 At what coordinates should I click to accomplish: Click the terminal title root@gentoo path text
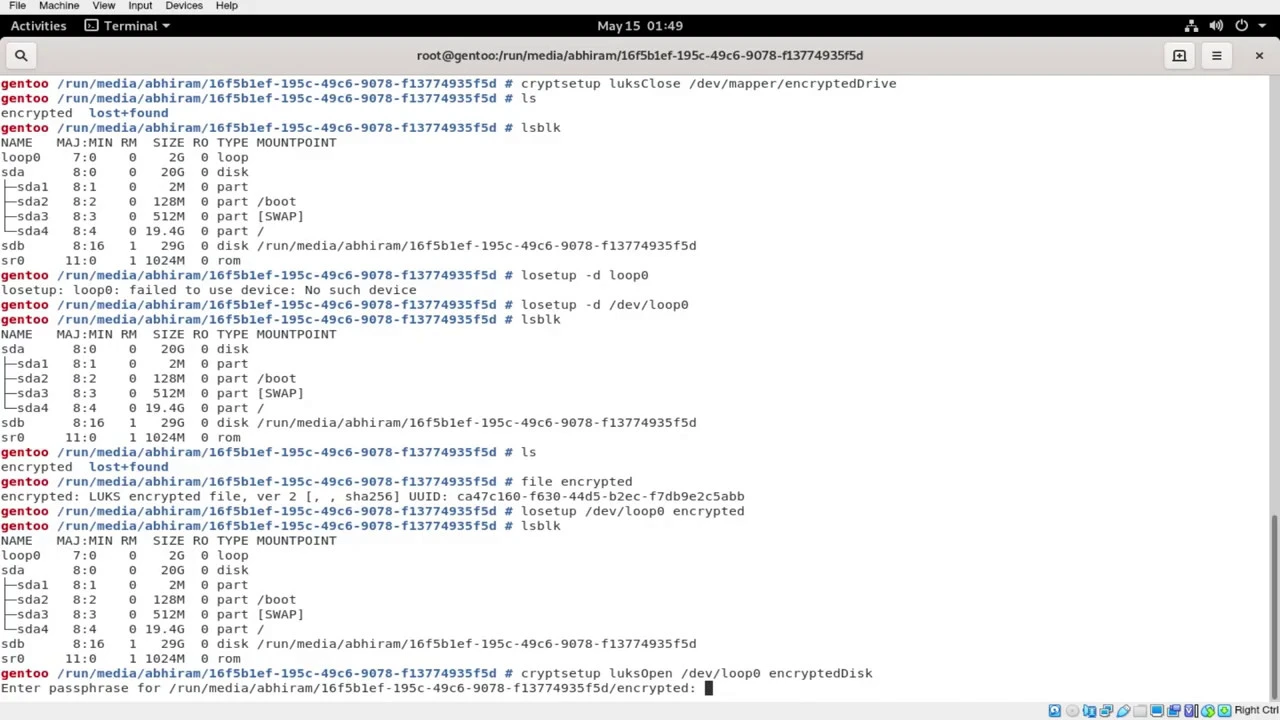pyautogui.click(x=640, y=55)
